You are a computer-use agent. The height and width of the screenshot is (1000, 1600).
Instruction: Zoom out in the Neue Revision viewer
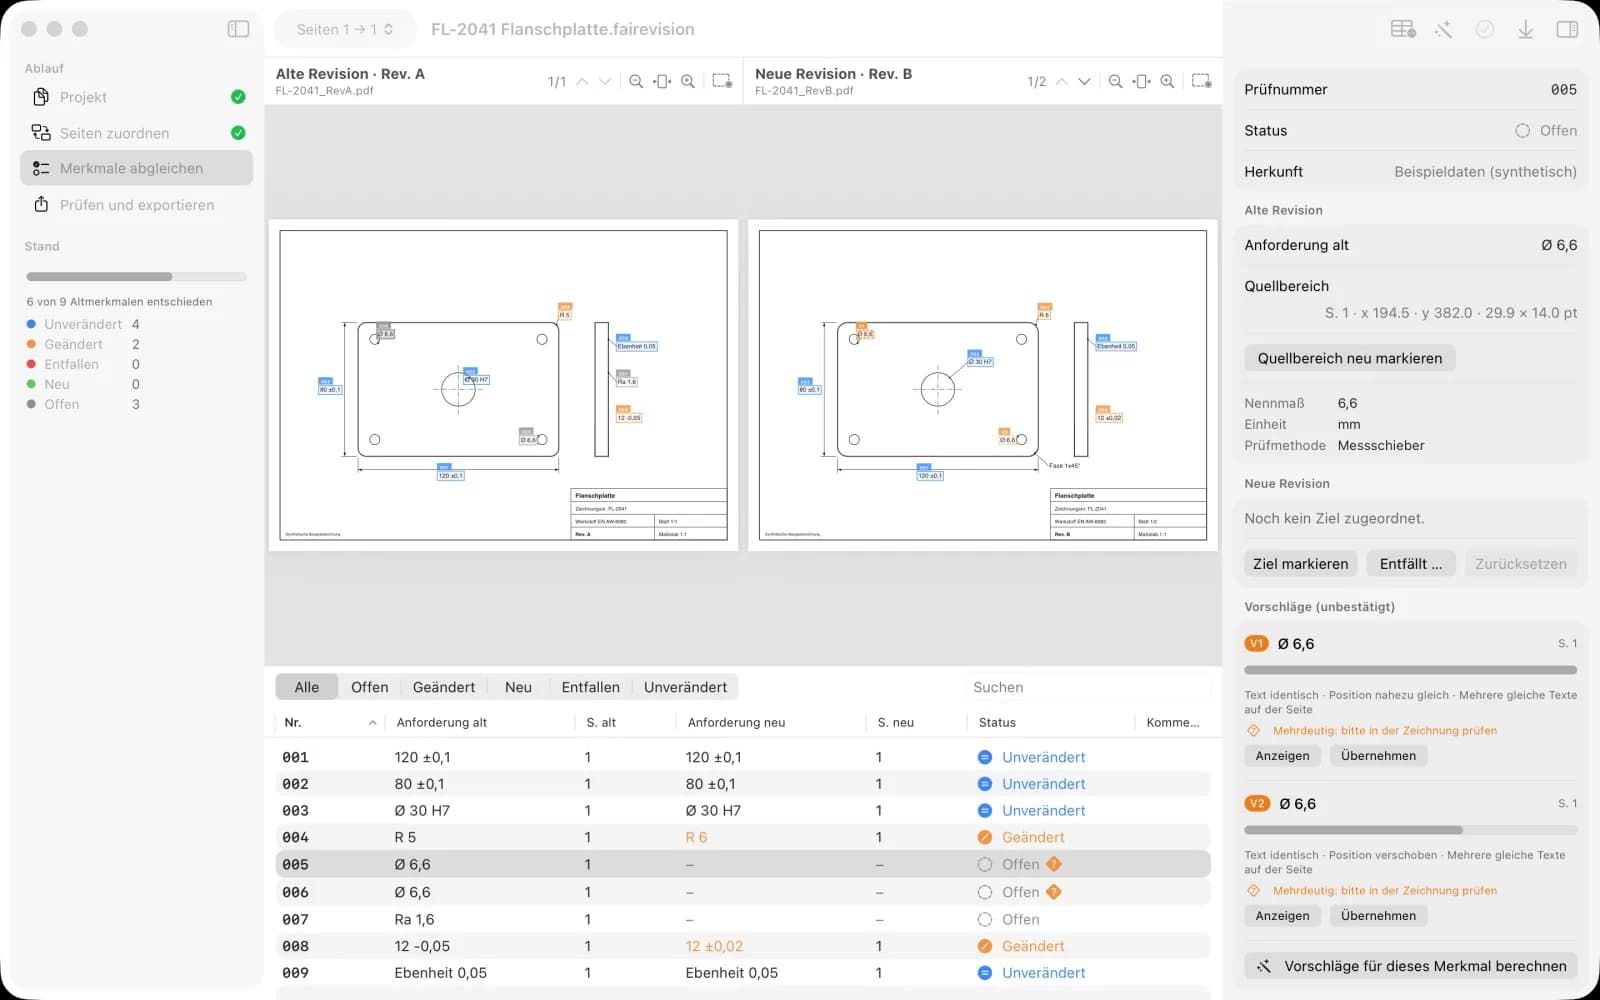(x=1115, y=81)
